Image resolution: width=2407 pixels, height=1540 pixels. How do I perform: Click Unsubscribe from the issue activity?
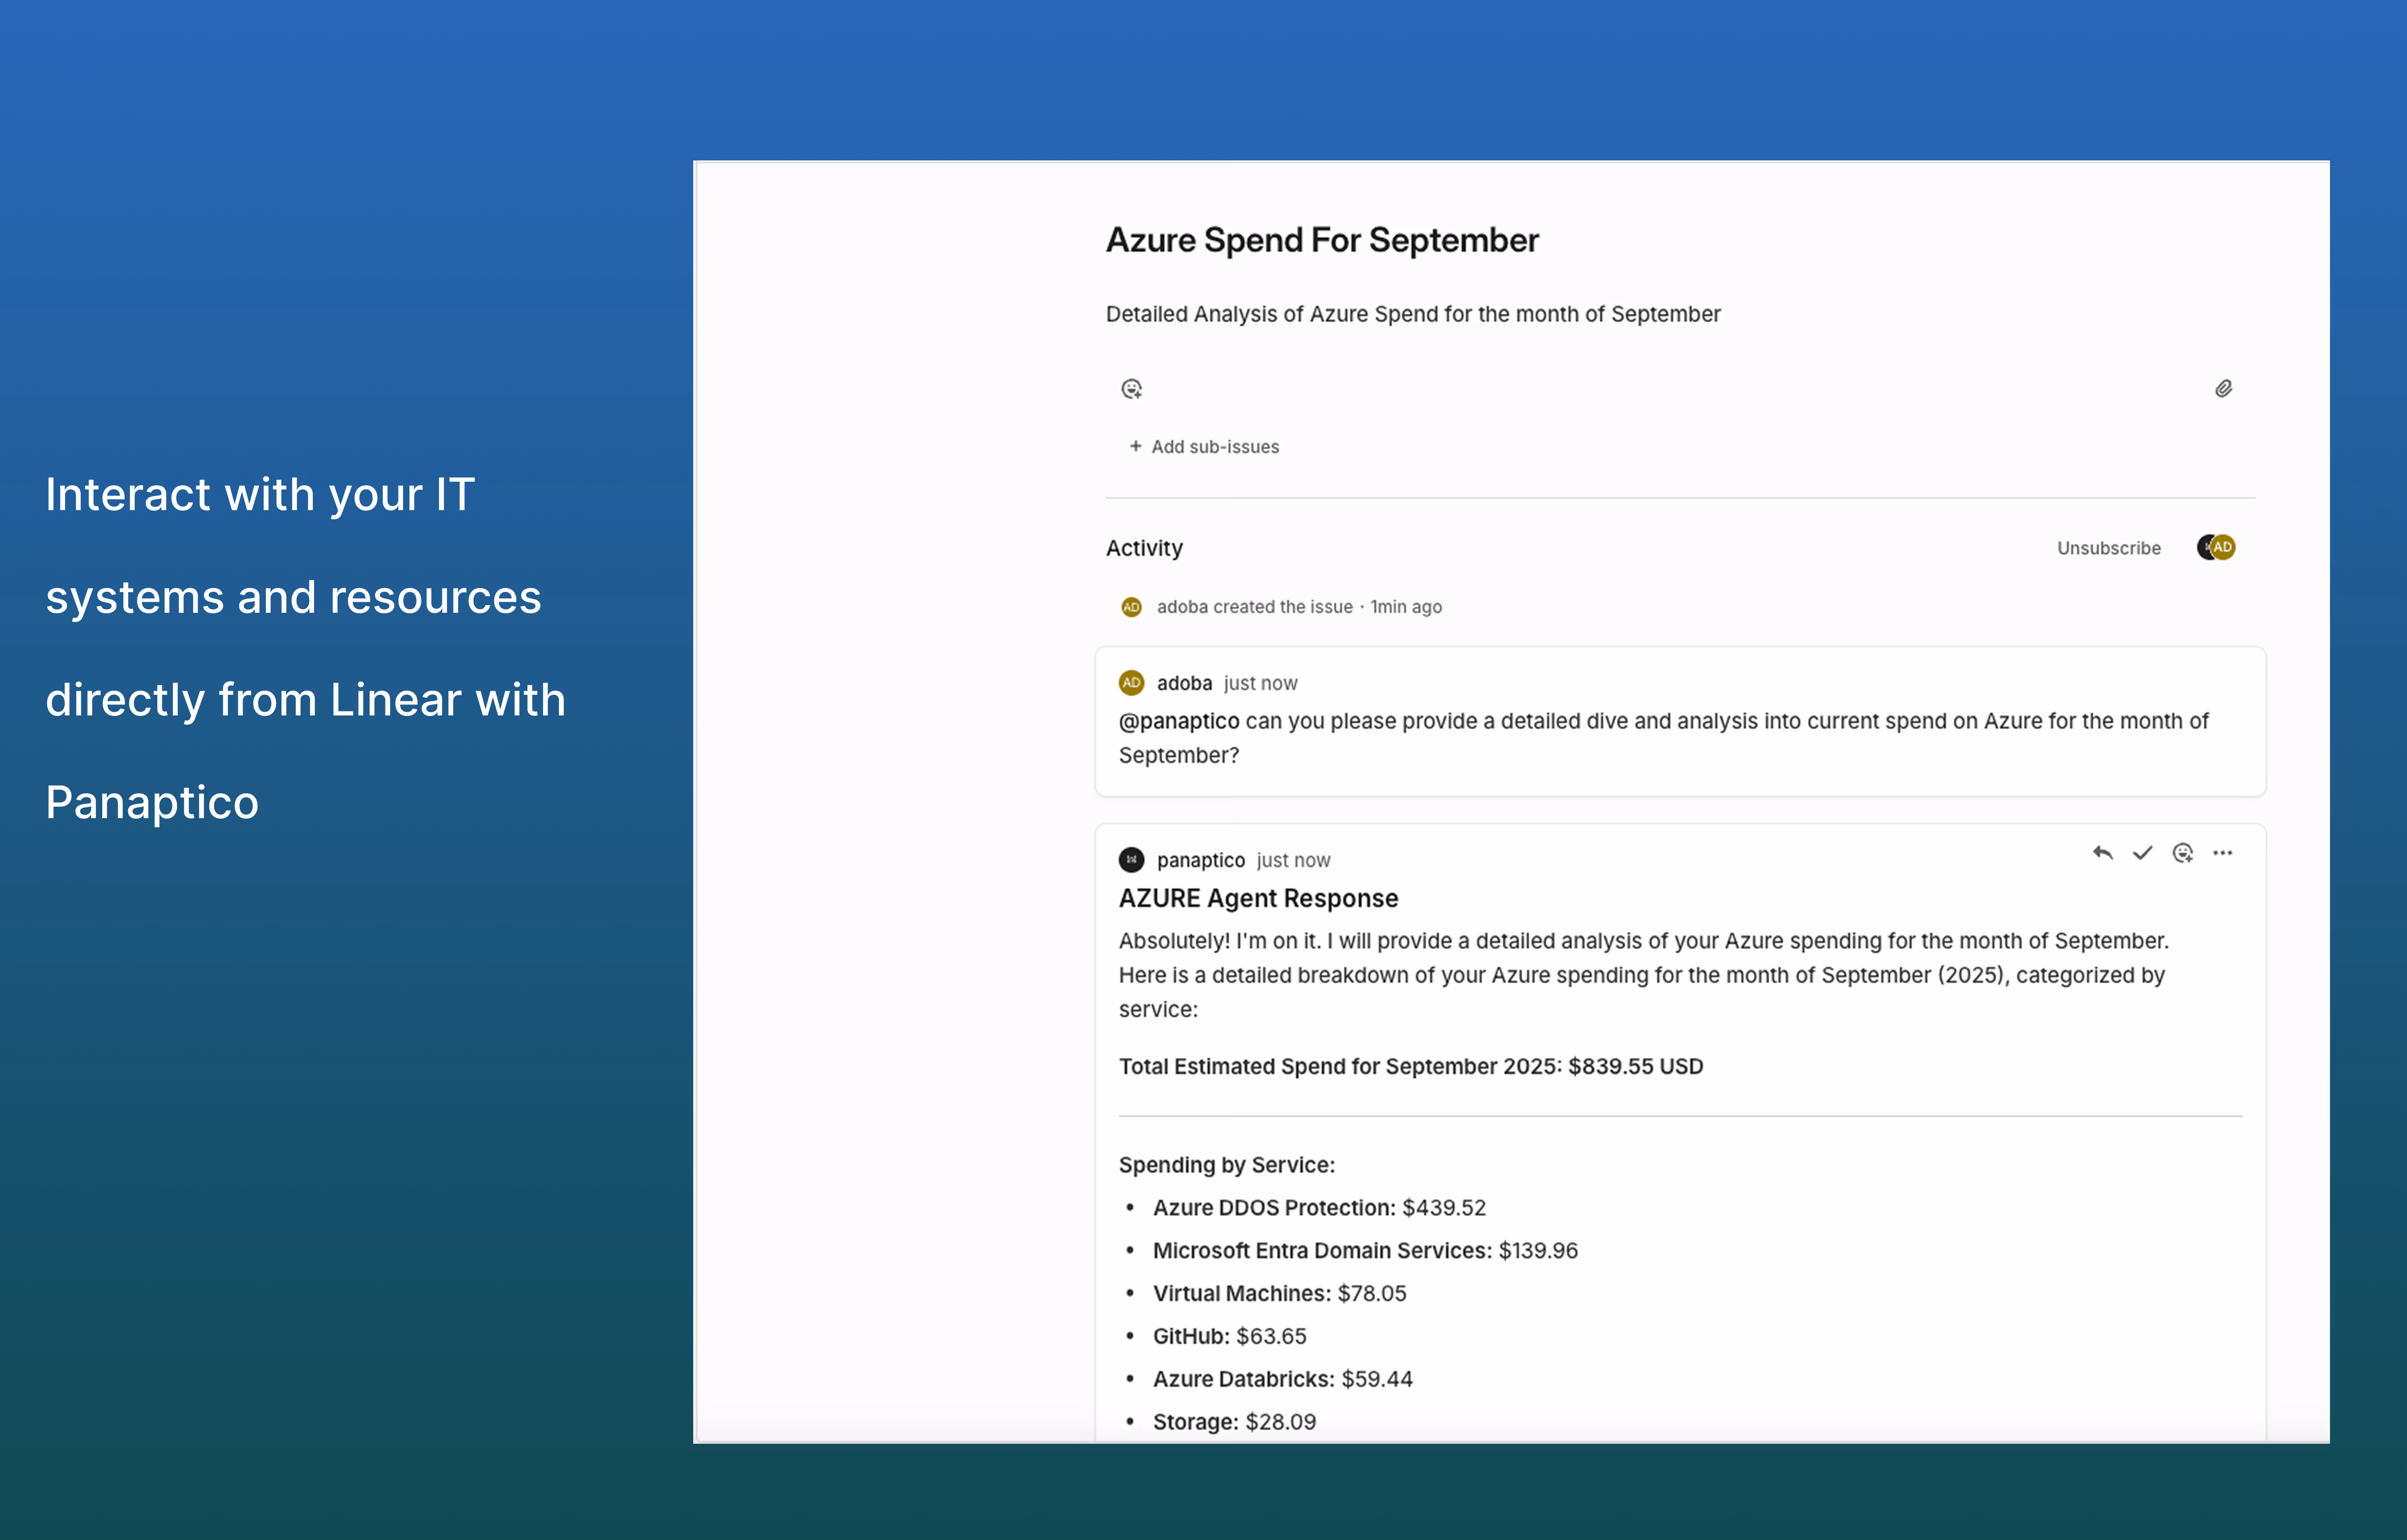pyautogui.click(x=2108, y=548)
